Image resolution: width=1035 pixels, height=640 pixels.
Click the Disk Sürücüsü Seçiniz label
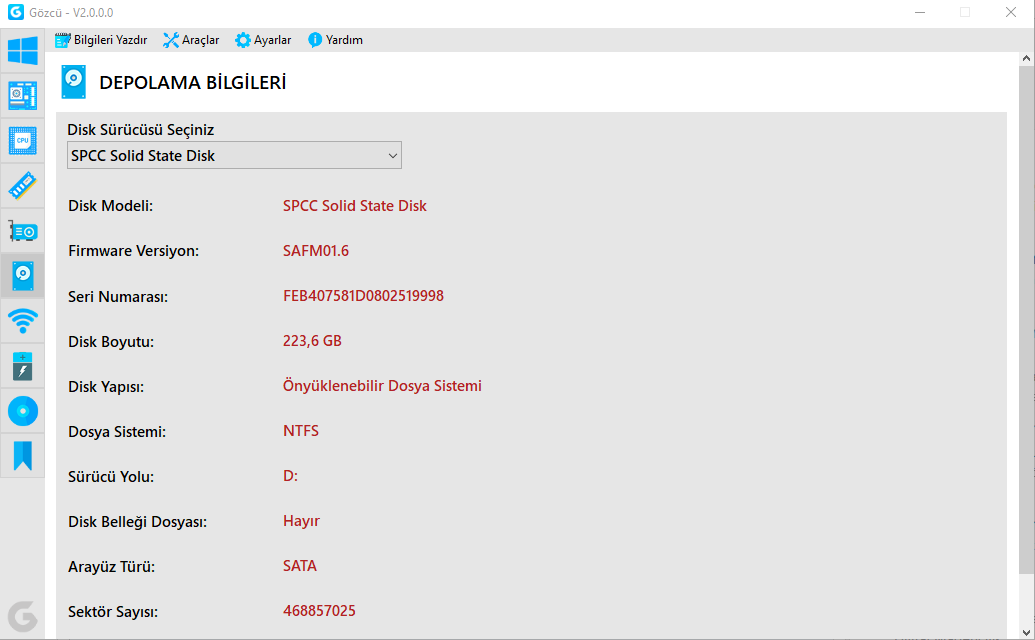coord(141,130)
